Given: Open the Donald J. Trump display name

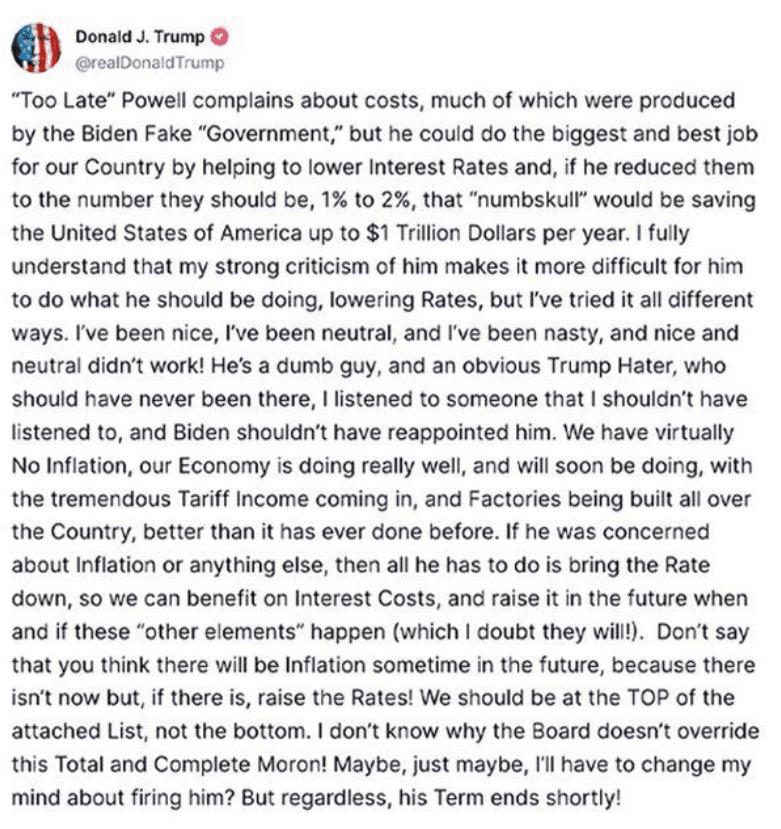Looking at the screenshot, I should 140,37.
